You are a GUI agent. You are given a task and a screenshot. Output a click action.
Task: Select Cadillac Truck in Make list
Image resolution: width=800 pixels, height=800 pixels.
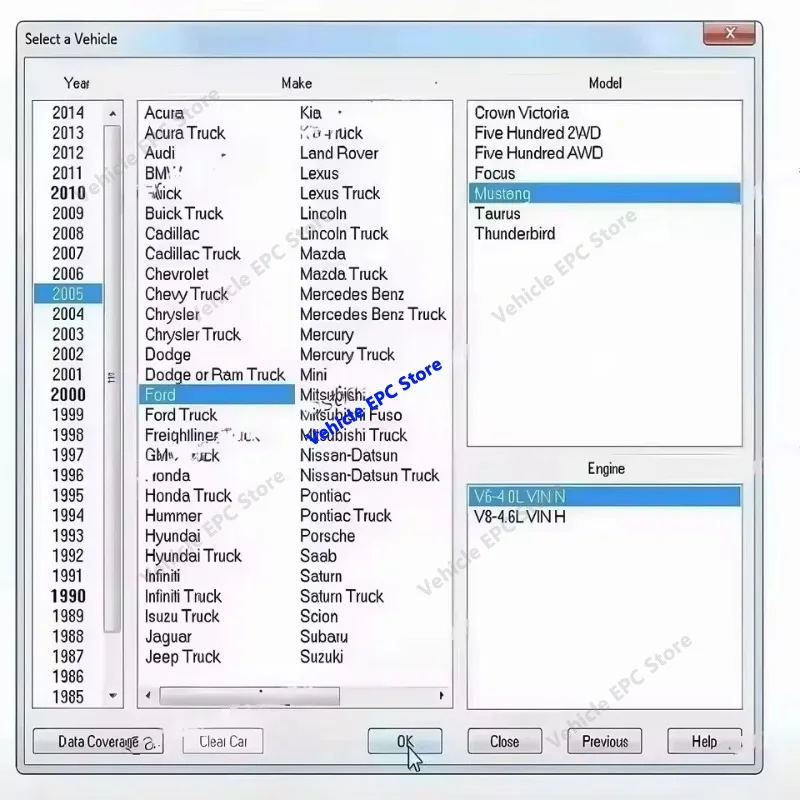[x=192, y=254]
